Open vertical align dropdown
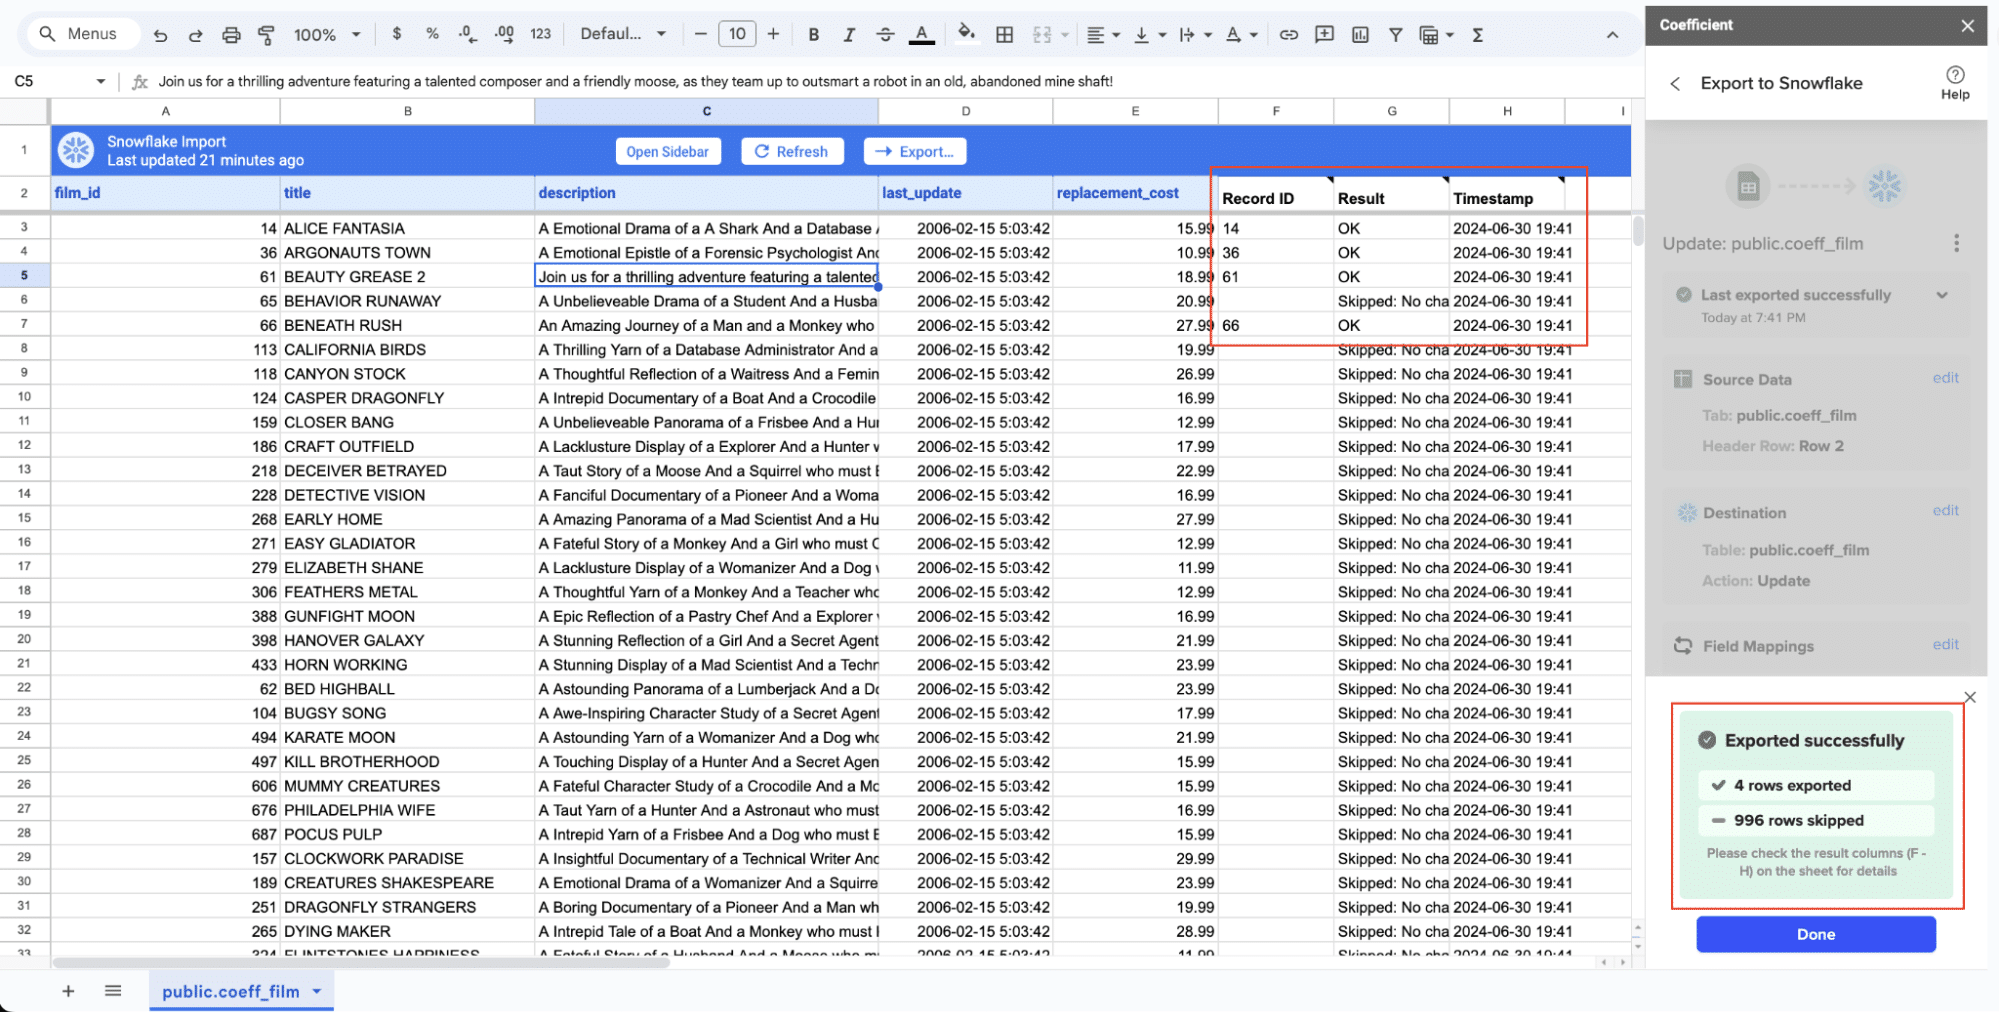Viewport: 1999px width, 1013px height. coord(1150,35)
